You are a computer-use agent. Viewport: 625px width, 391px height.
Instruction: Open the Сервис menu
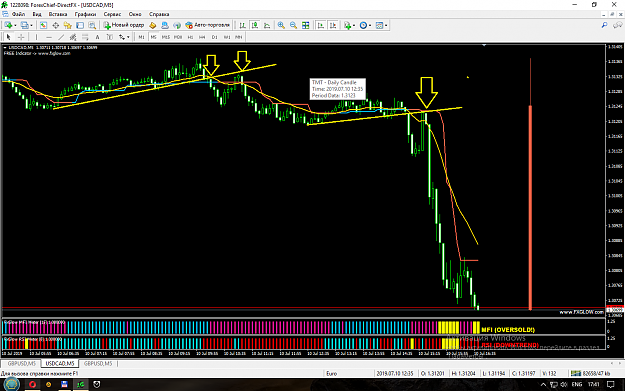click(x=112, y=14)
